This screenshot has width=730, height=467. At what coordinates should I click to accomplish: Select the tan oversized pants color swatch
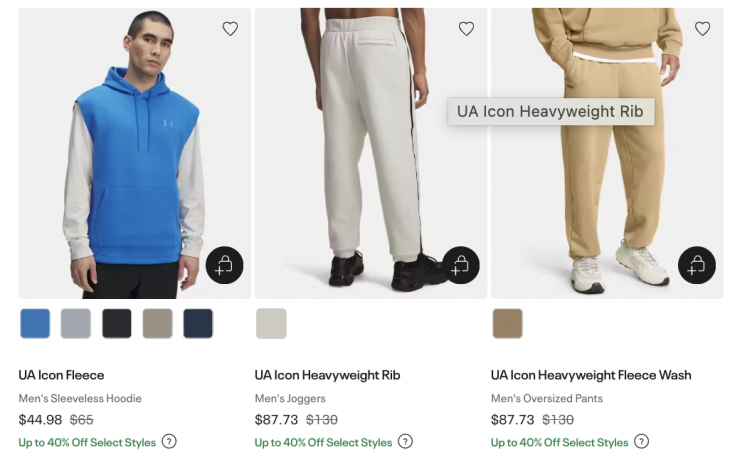(x=507, y=323)
